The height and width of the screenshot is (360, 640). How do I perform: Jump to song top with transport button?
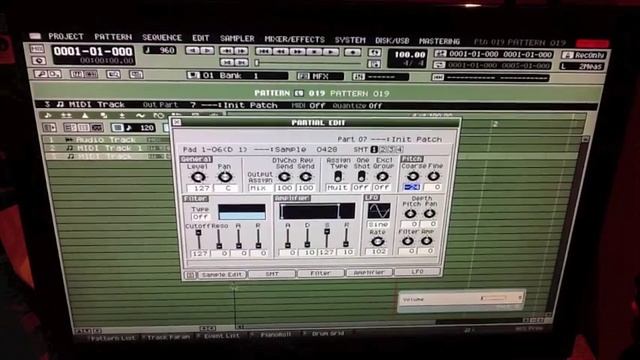click(x=264, y=51)
